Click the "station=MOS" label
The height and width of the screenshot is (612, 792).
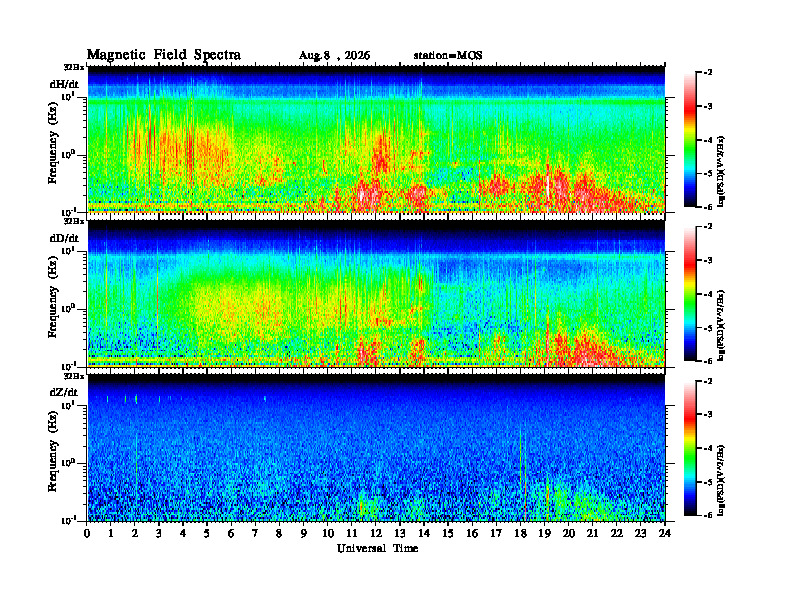[448, 56]
